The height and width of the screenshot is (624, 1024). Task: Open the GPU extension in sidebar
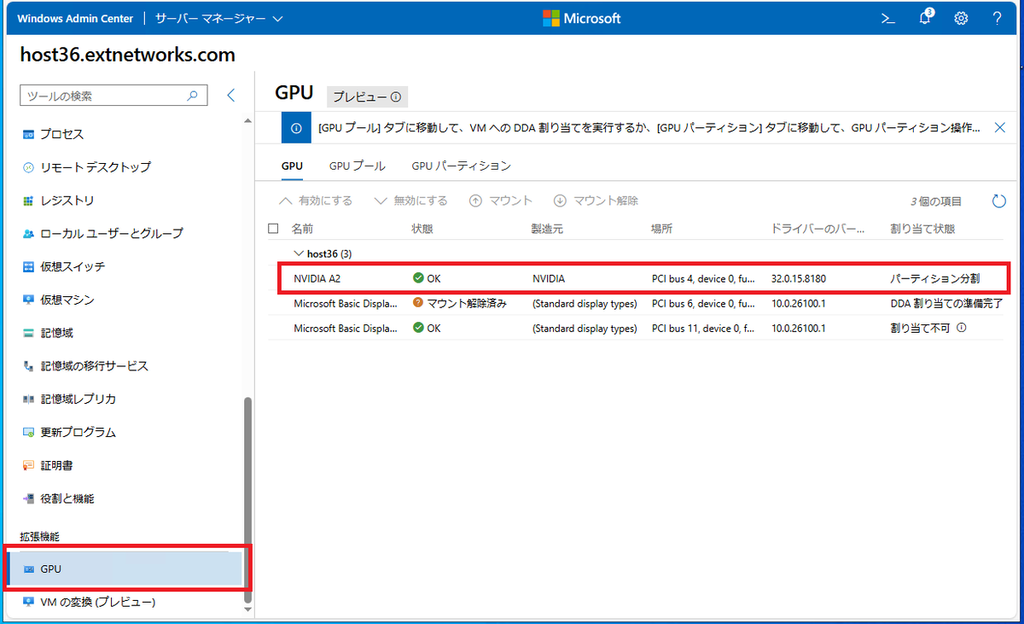point(124,569)
